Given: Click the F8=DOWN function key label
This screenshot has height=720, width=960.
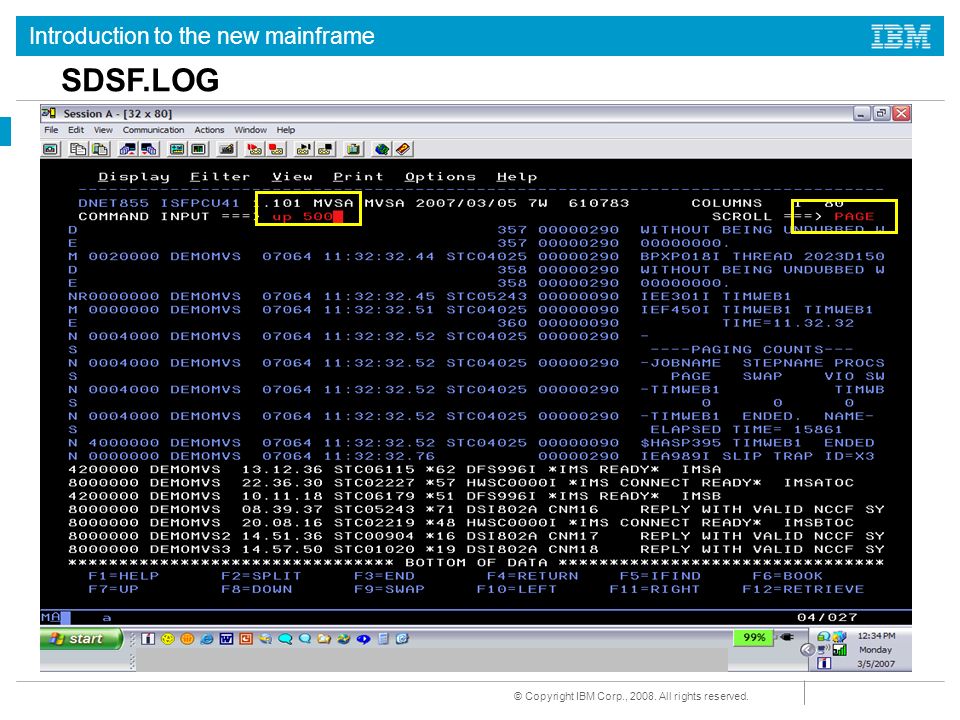Looking at the screenshot, I should point(257,590).
